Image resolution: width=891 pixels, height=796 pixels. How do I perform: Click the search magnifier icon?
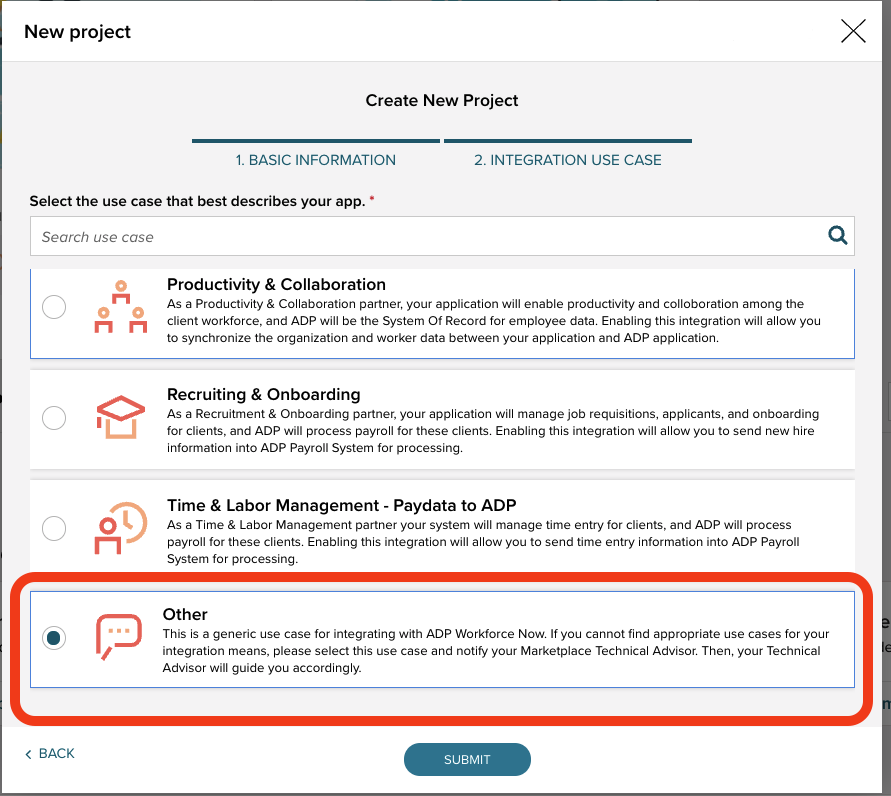(837, 236)
